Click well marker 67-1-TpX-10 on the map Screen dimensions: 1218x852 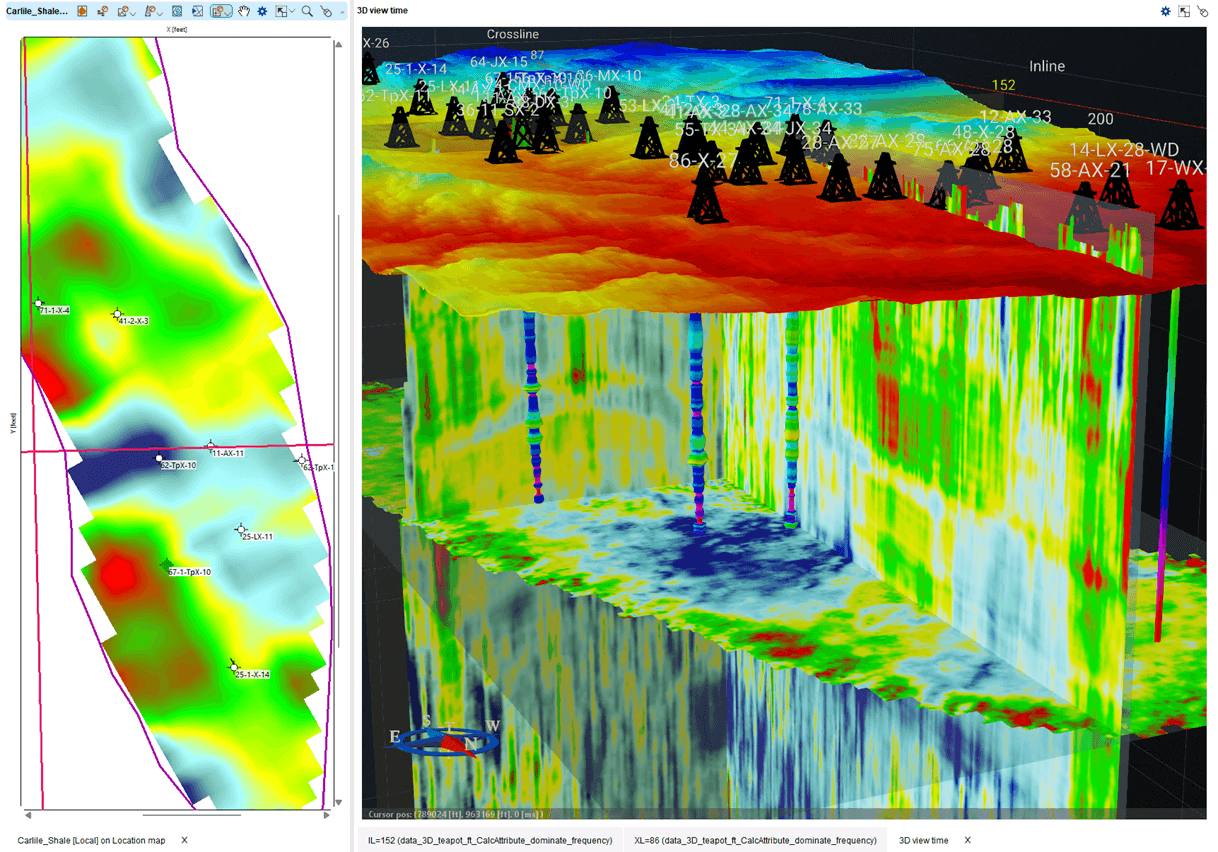click(167, 565)
